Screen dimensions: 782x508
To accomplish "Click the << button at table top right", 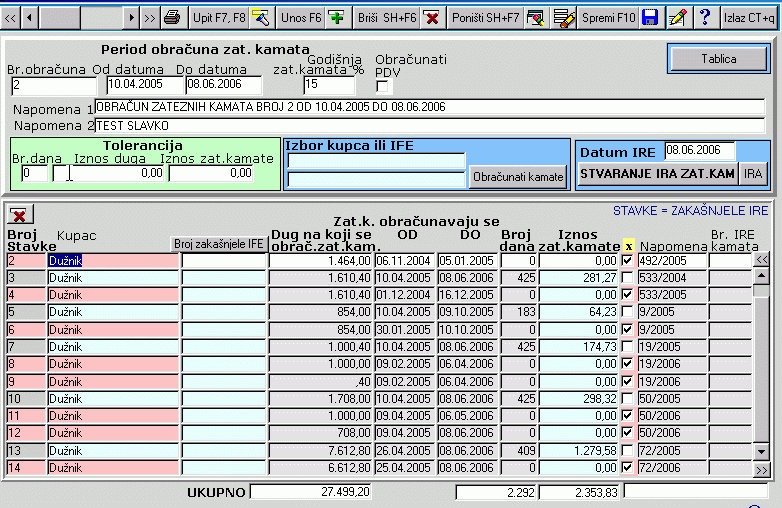I will click(x=762, y=259).
